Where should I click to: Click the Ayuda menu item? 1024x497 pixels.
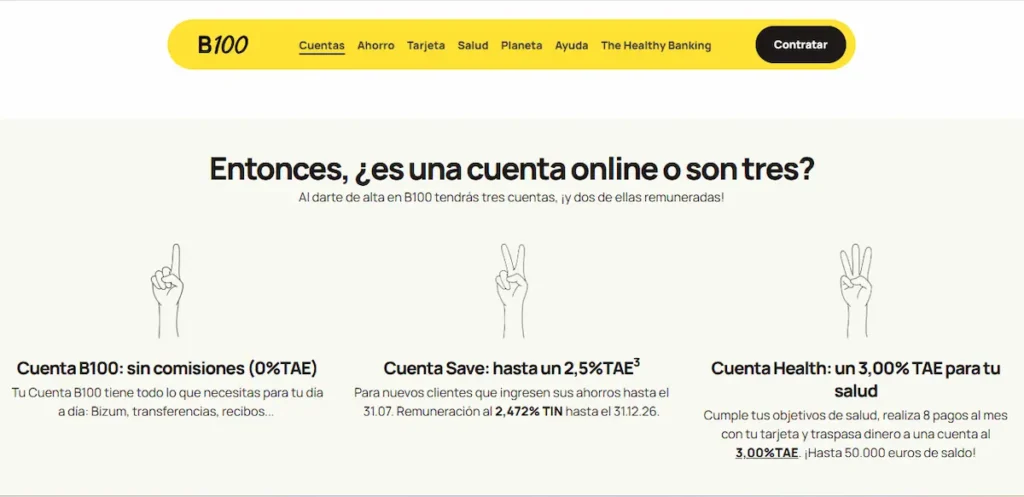(571, 46)
